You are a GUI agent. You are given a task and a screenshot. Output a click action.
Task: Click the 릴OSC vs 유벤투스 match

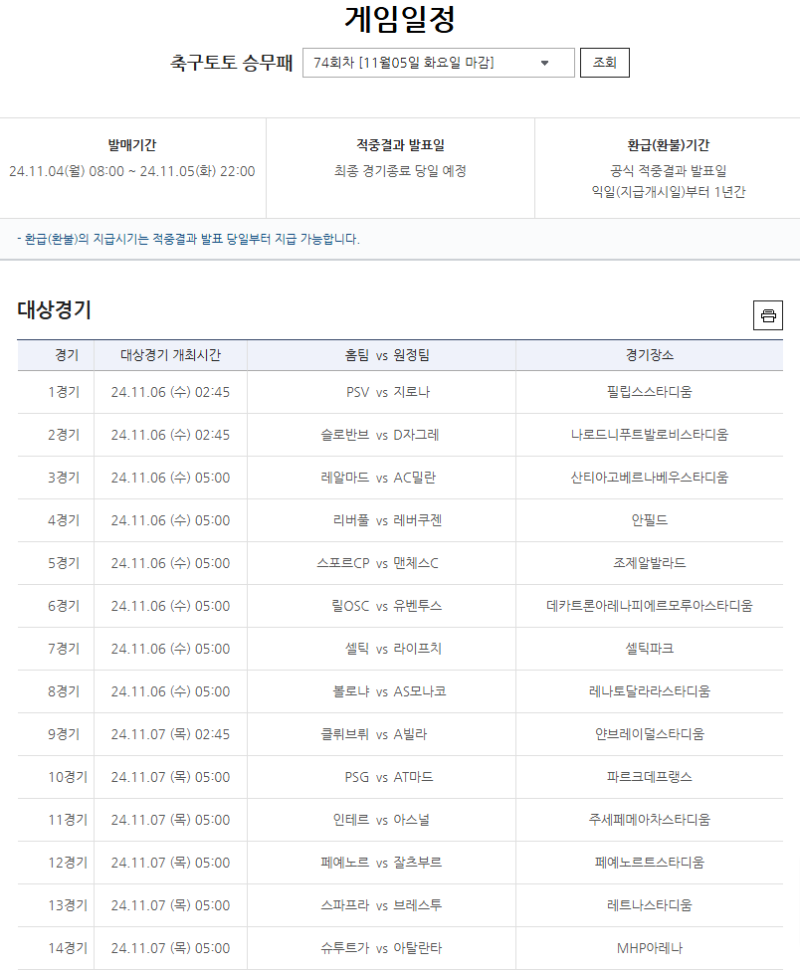387,606
